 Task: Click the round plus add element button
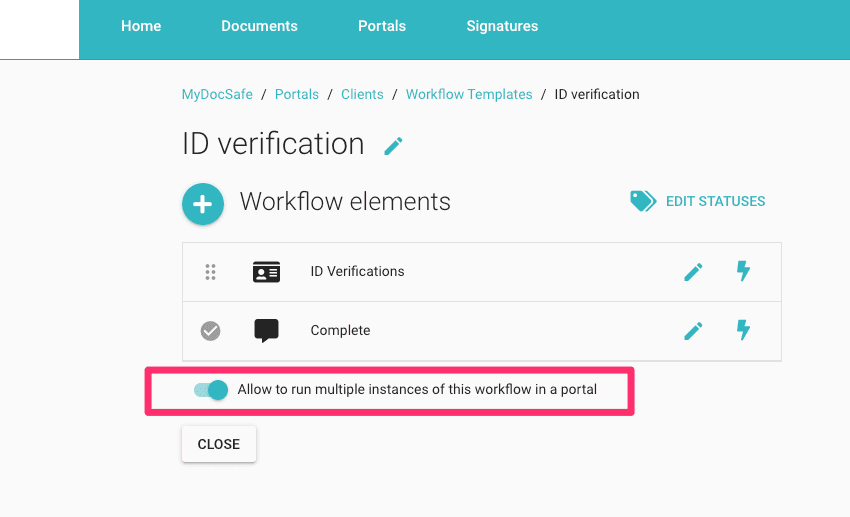(x=202, y=203)
